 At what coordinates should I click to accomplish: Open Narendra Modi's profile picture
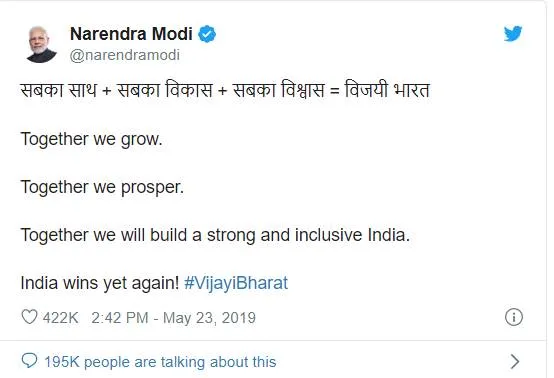[x=41, y=44]
